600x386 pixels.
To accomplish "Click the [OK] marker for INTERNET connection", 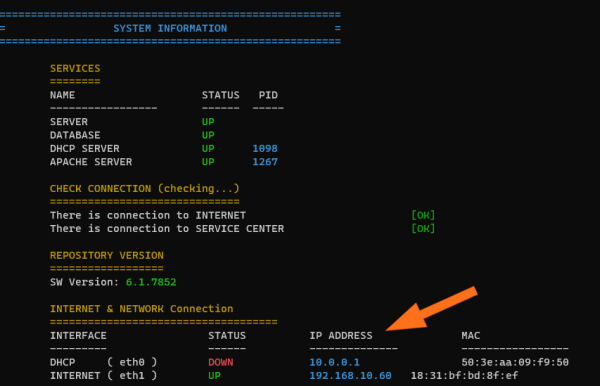I will pyautogui.click(x=423, y=216).
